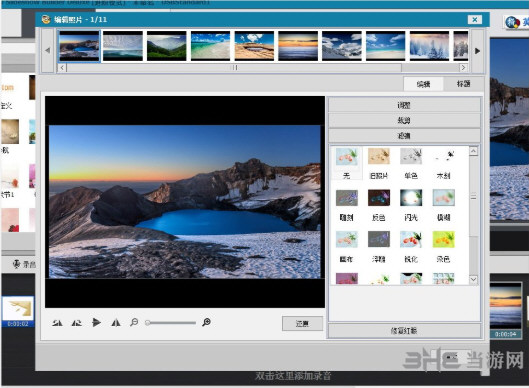The image size is (529, 388).
Task: Zoom out with the minus magnifier icon
Action: pyautogui.click(x=134, y=322)
